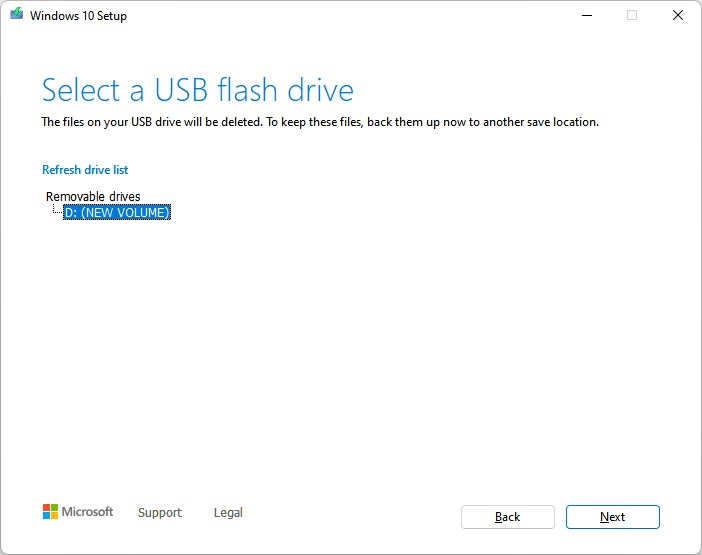Viewport: 702px width, 555px height.
Task: Open the Support link
Action: coord(160,513)
